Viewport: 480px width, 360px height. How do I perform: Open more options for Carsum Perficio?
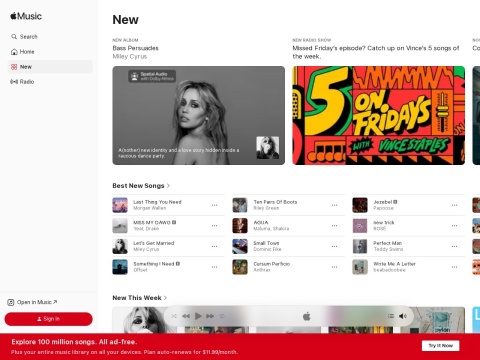pyautogui.click(x=334, y=267)
